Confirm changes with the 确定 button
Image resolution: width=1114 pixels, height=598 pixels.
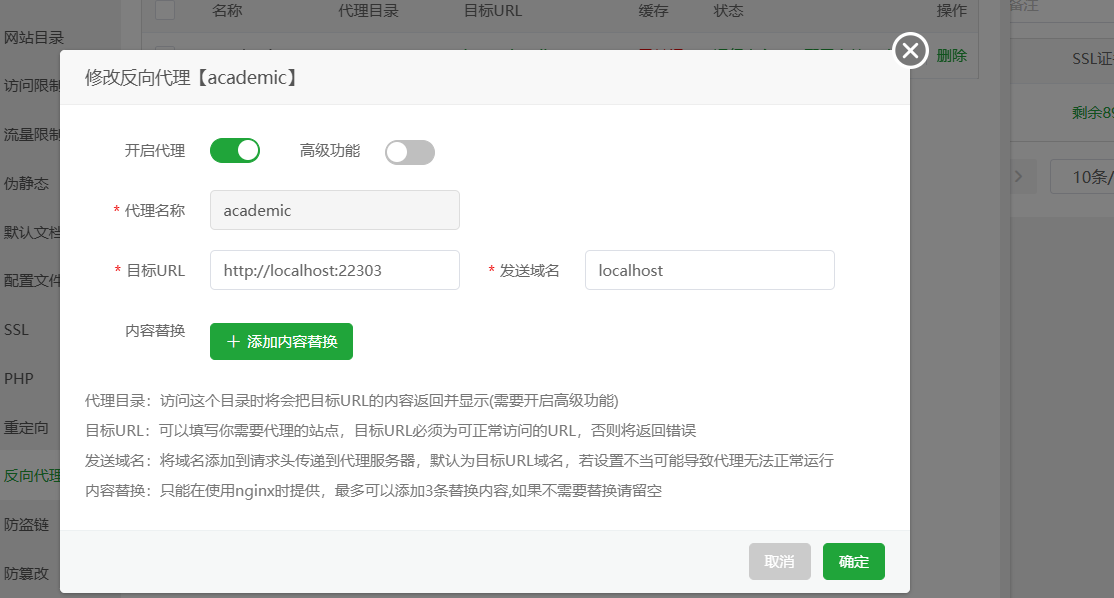point(853,562)
